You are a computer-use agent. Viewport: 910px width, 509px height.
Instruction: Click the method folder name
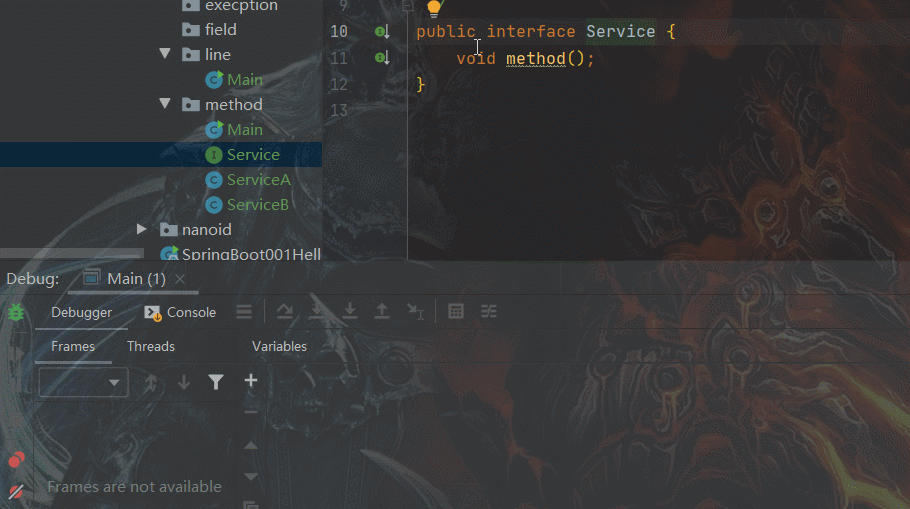pos(233,104)
